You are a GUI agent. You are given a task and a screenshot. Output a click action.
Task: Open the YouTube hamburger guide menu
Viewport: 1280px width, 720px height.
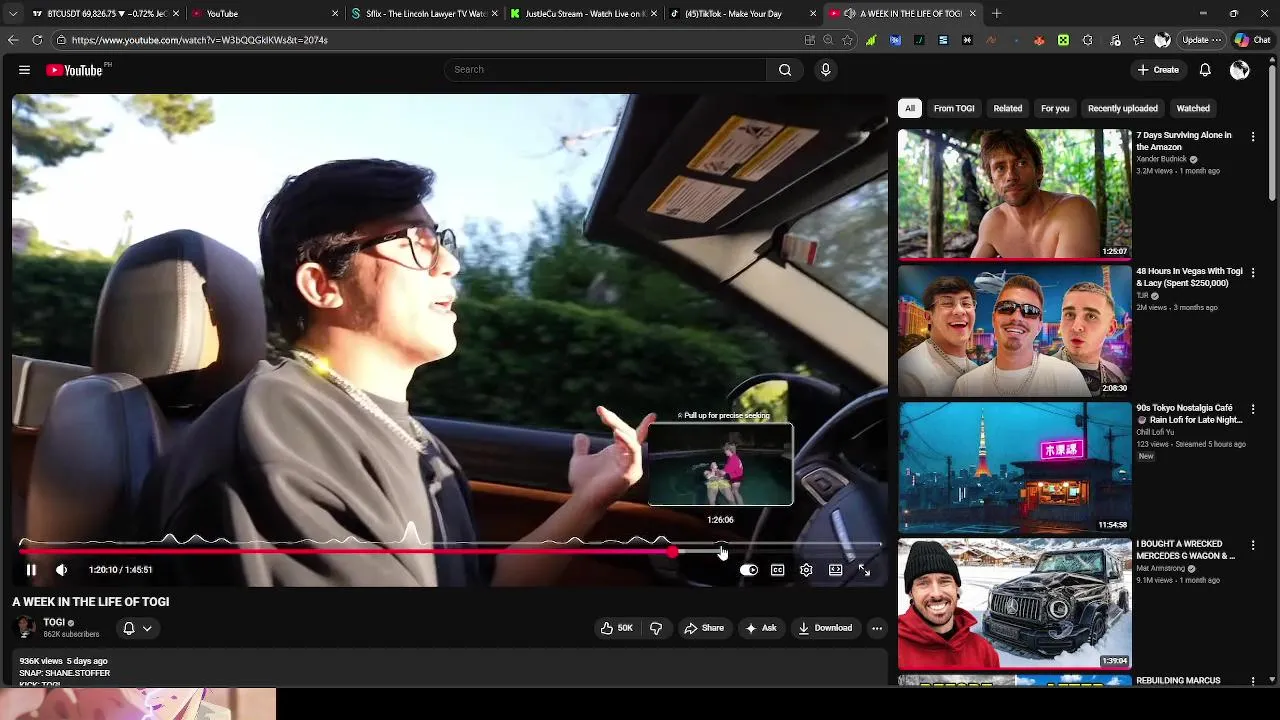coord(24,70)
